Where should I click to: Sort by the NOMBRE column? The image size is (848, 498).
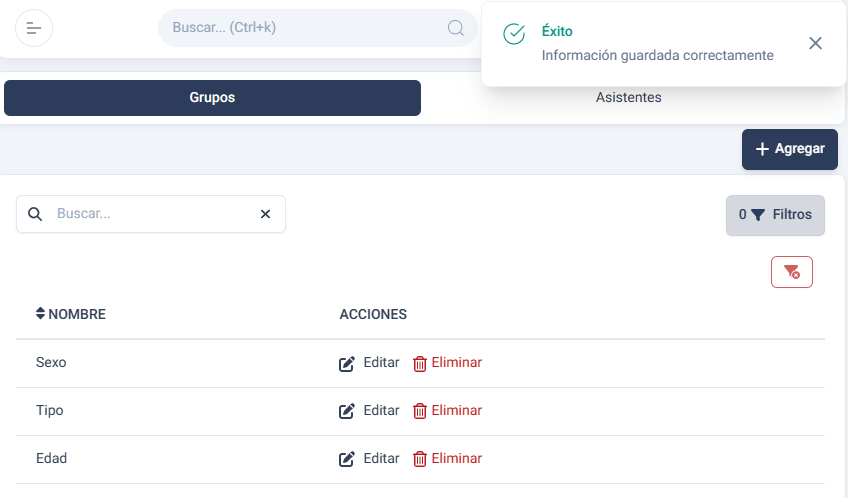click(71, 314)
